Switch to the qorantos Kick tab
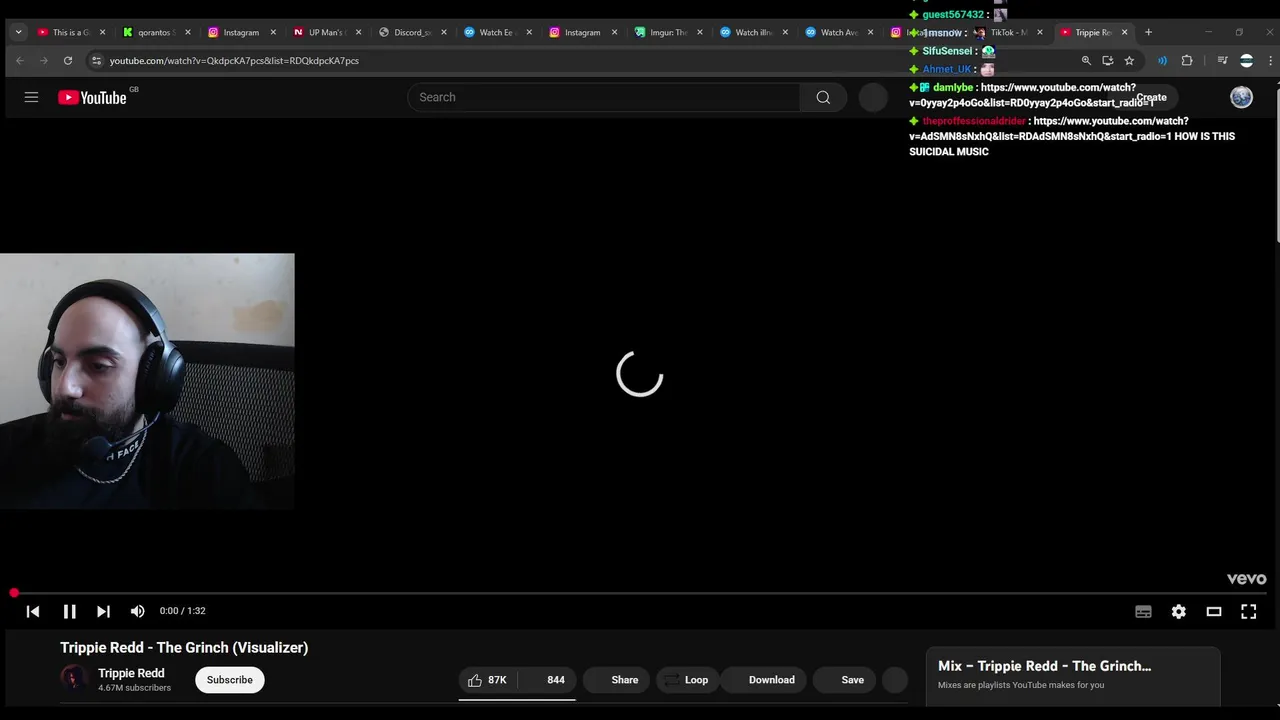 154,32
